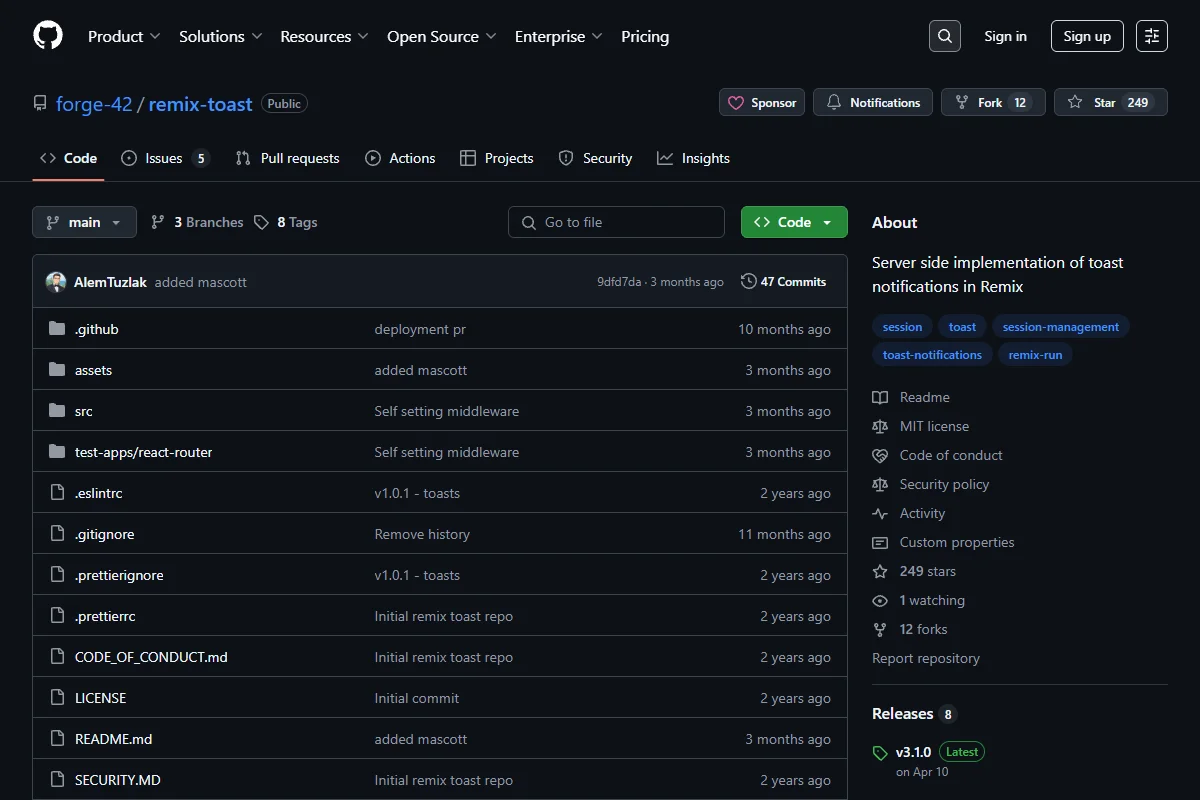Open the header appearance settings icon
The image size is (1200, 800).
click(1152, 36)
